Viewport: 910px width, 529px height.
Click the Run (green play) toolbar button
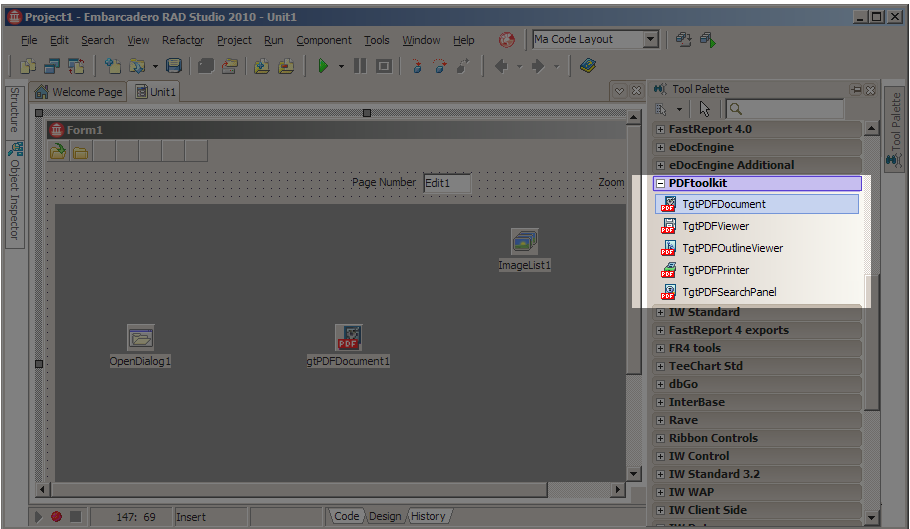pos(323,66)
